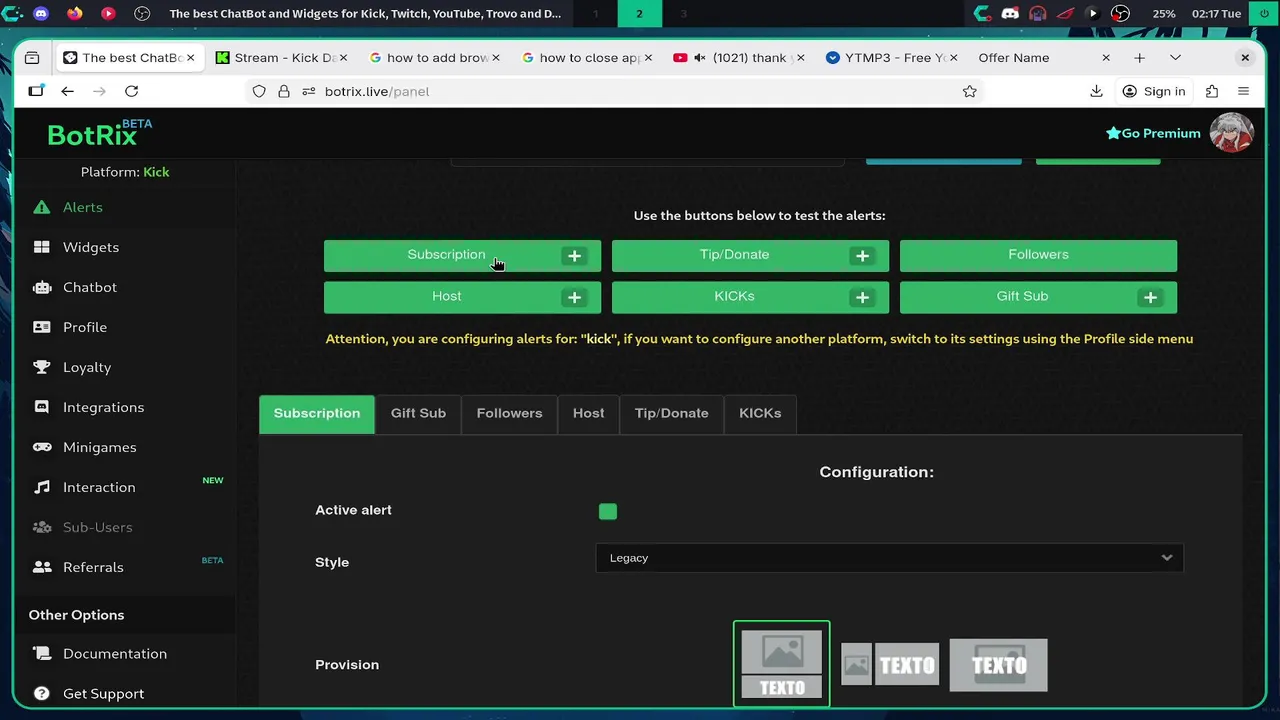Select the image-above-text provision layout
The height and width of the screenshot is (720, 1280).
[782, 664]
